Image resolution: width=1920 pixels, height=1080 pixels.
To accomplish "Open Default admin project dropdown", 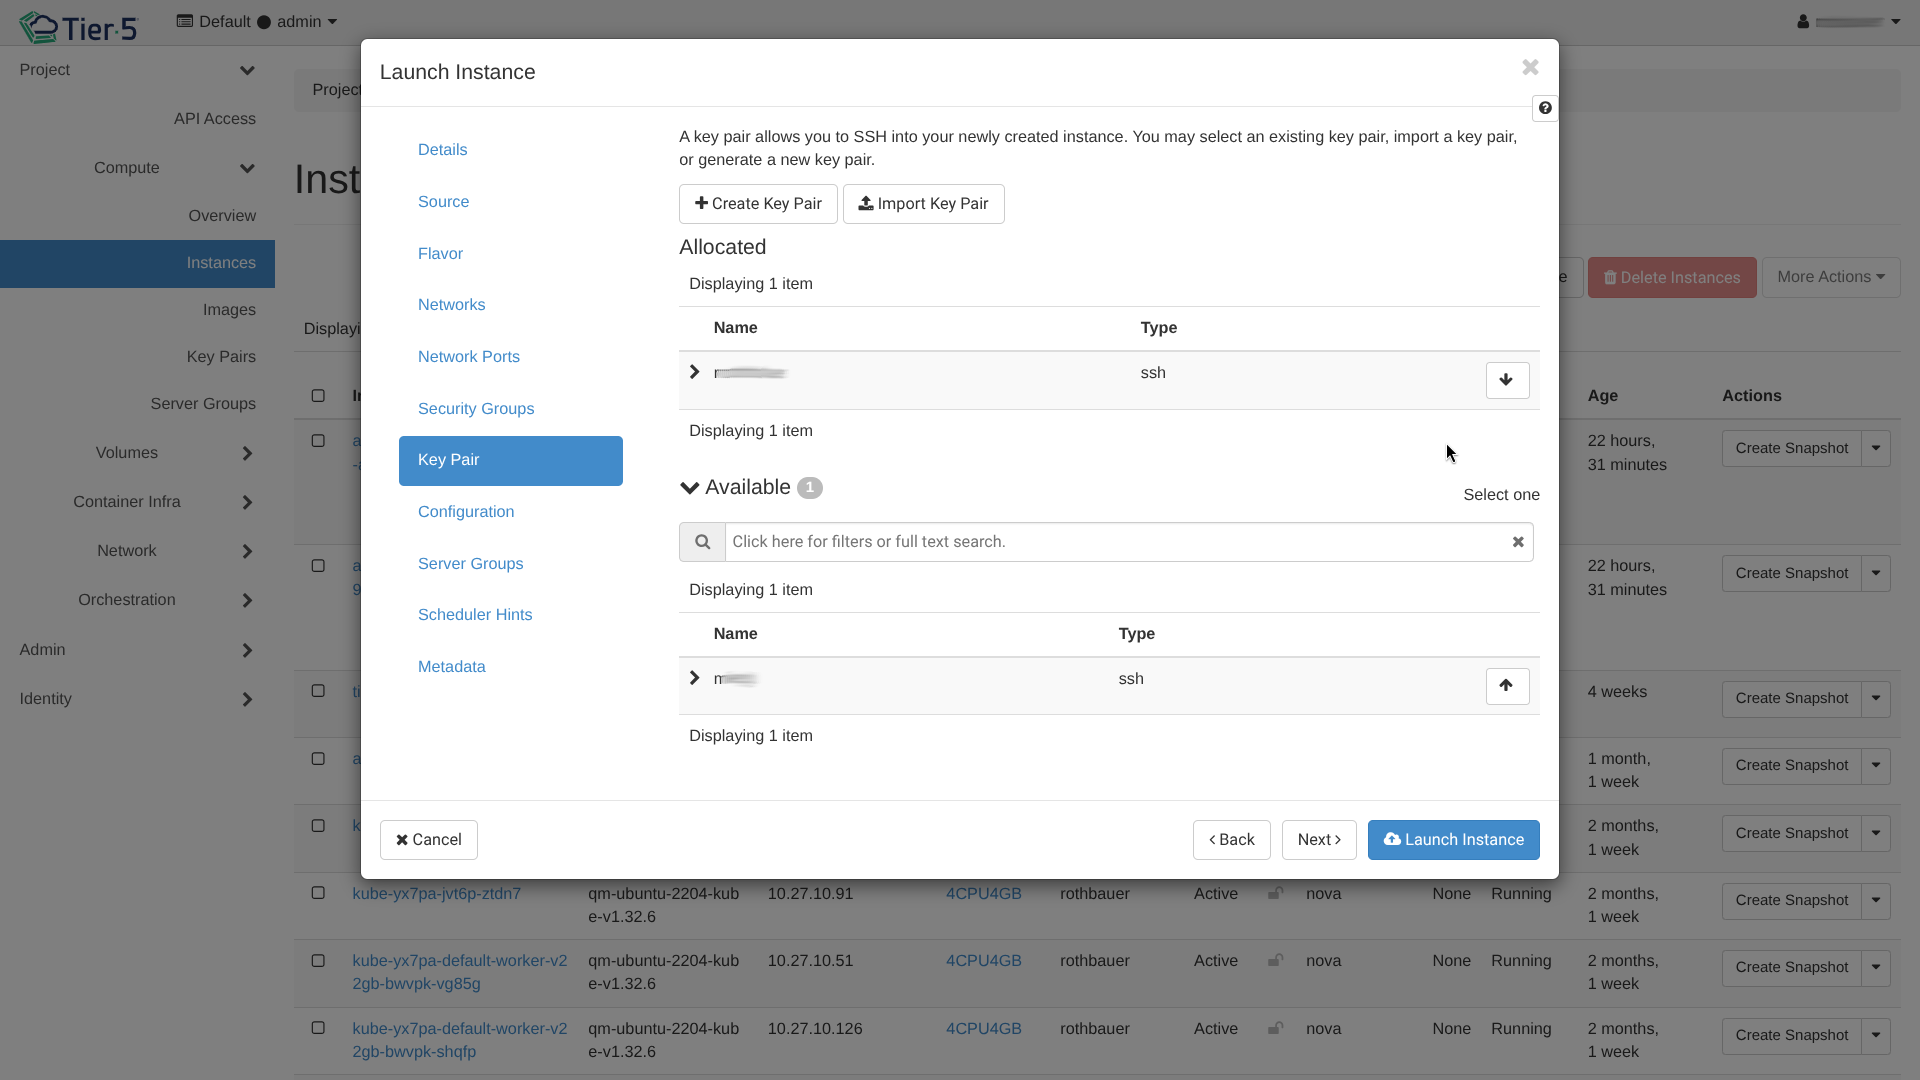I will tap(257, 22).
